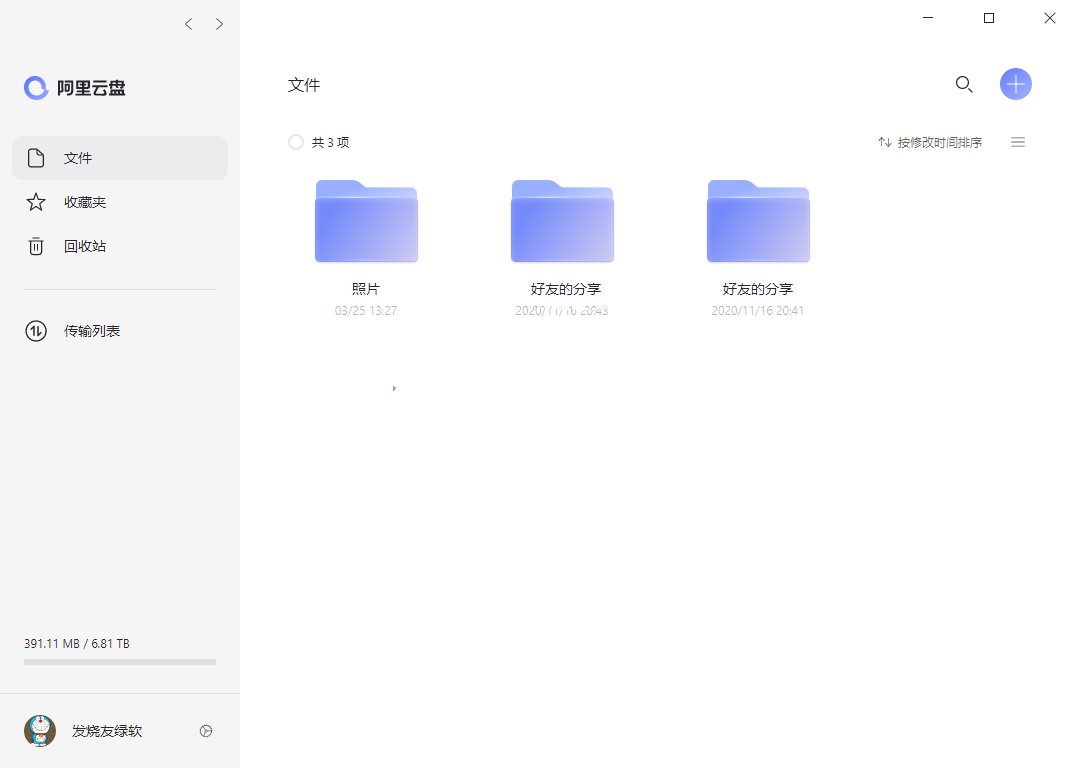The image size is (1080, 768).
Task: Toggle the select-all circle beside 共 3 项
Action: point(295,142)
